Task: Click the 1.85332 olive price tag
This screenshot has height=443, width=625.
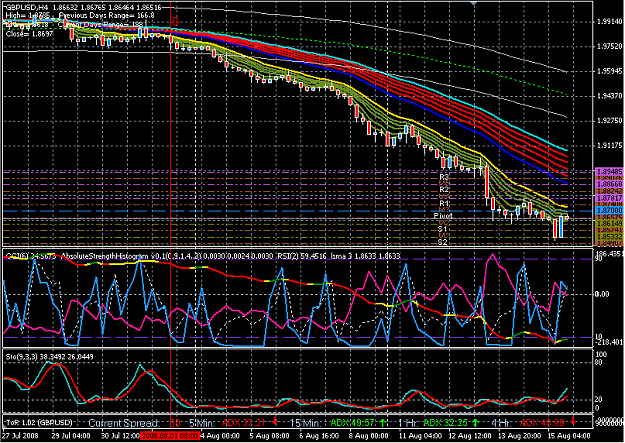Action: [609, 237]
